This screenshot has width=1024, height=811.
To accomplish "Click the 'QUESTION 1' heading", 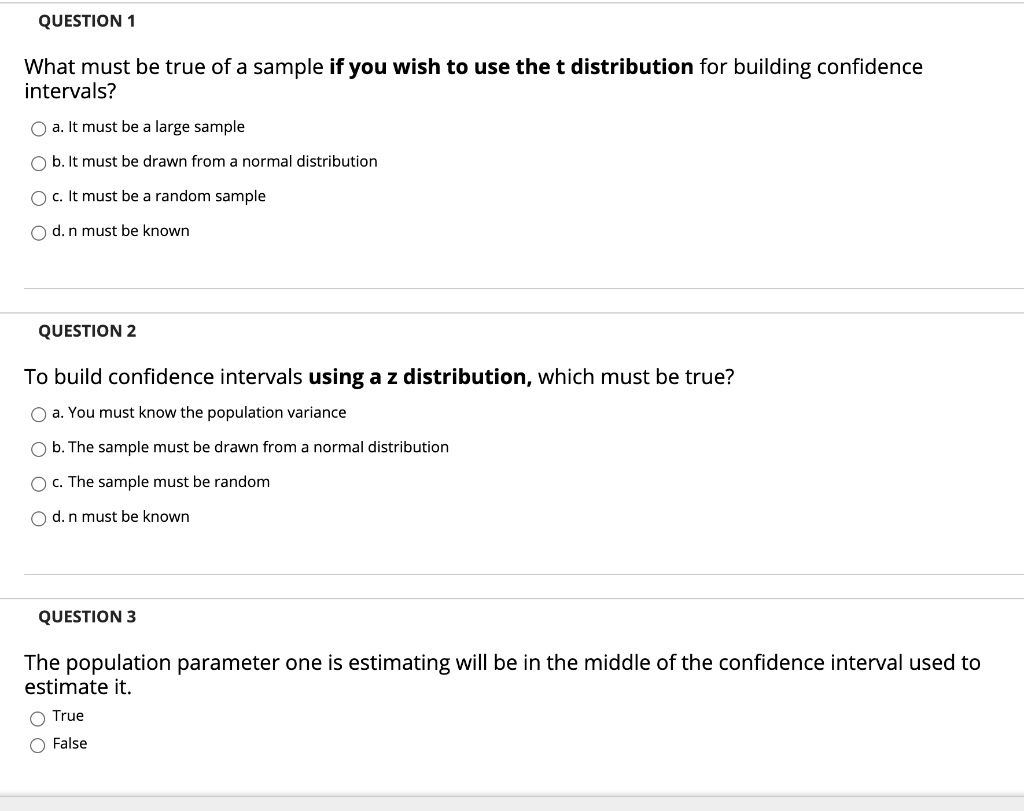I will 87,21.
